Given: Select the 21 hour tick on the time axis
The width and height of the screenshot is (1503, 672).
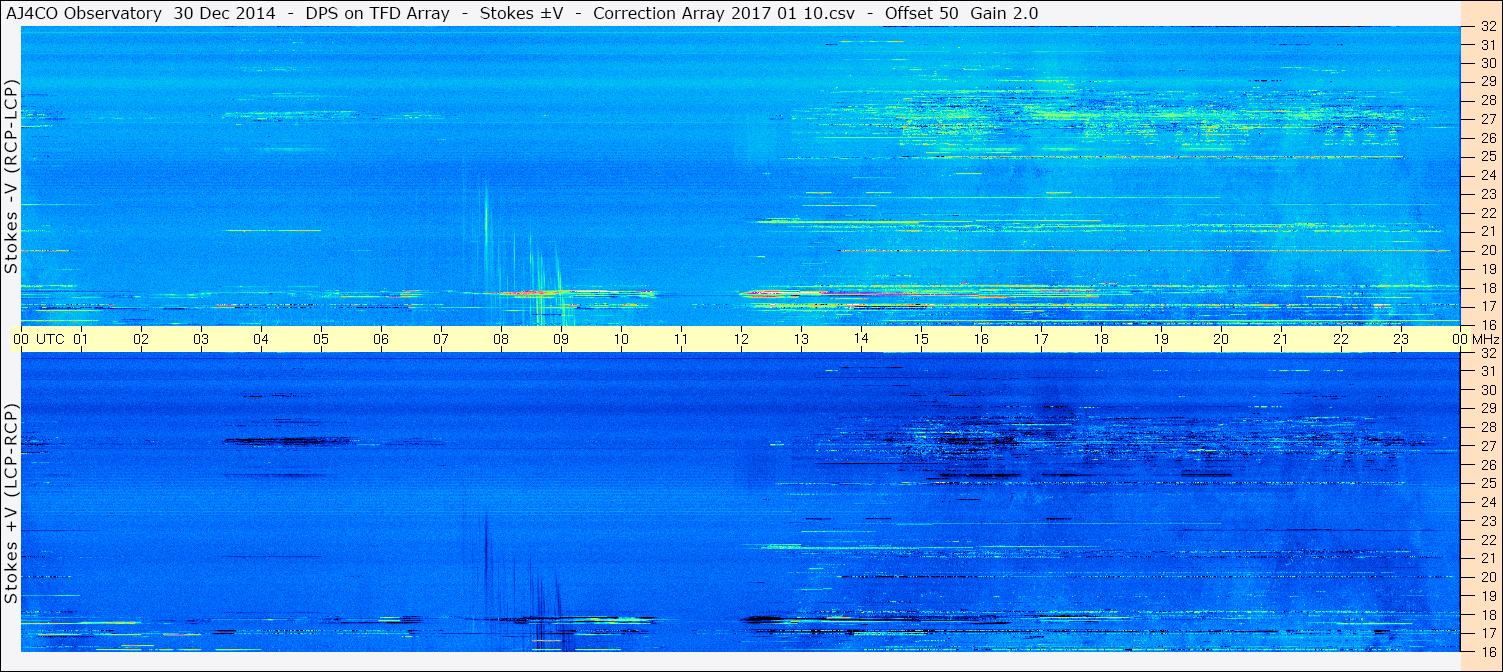Looking at the screenshot, I should click(x=1281, y=339).
